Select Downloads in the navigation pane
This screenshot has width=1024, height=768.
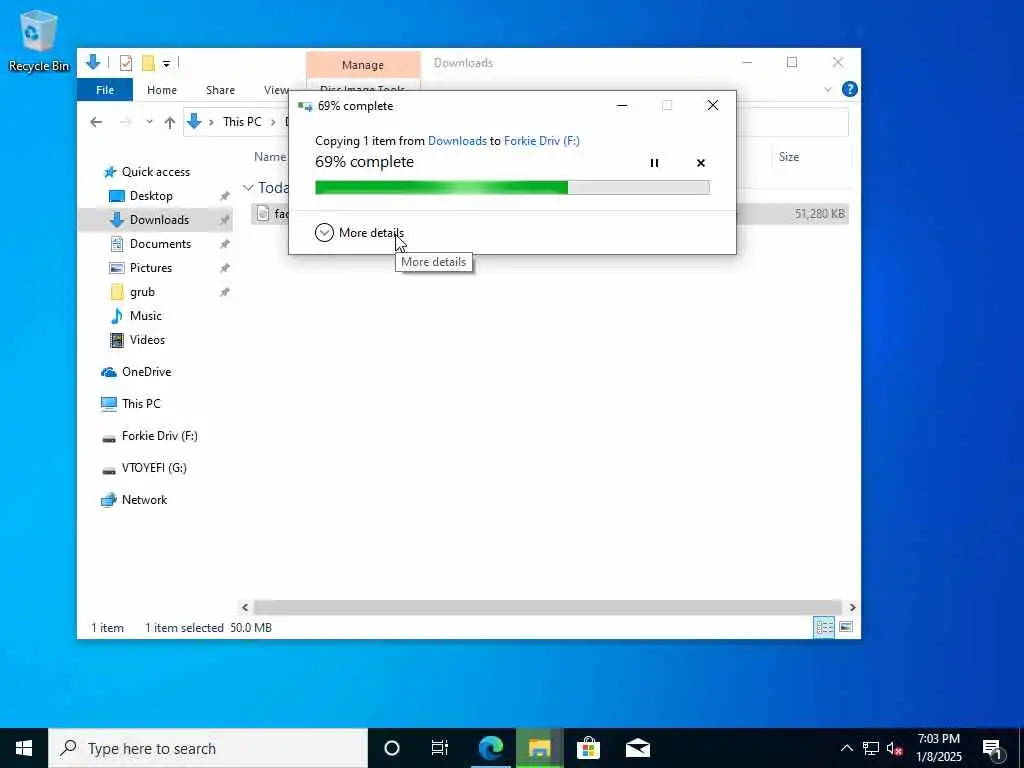(159, 220)
